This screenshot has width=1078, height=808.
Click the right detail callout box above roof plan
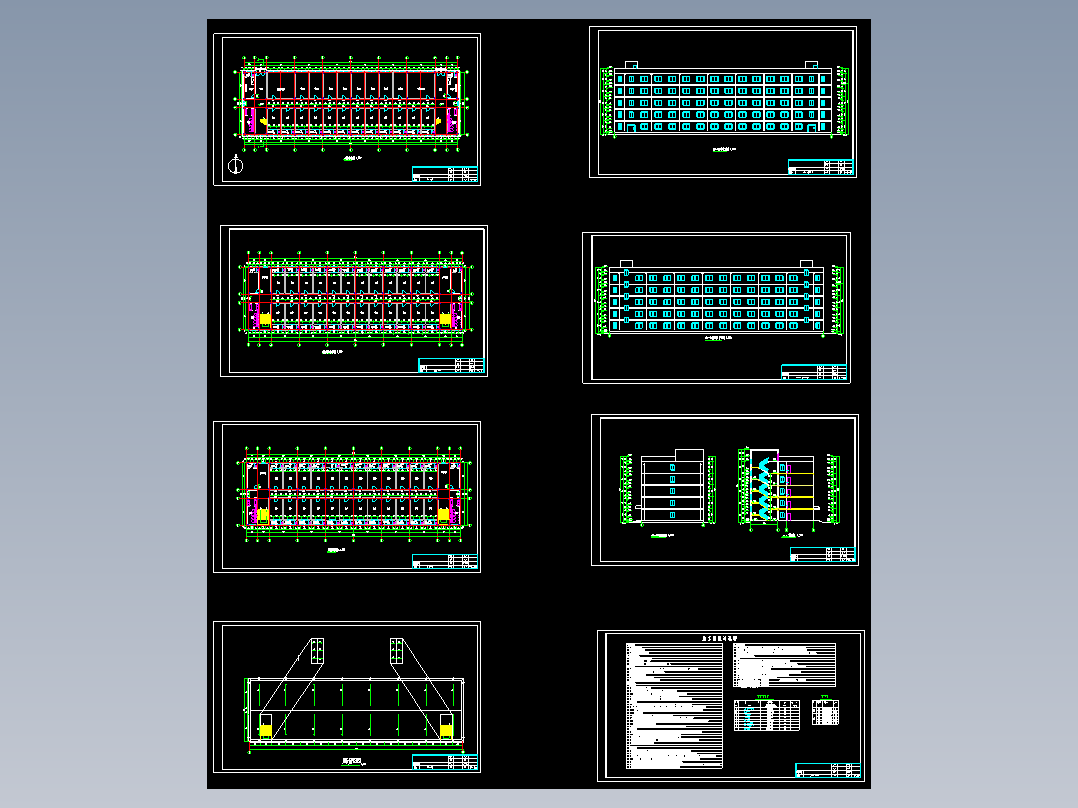[x=397, y=651]
